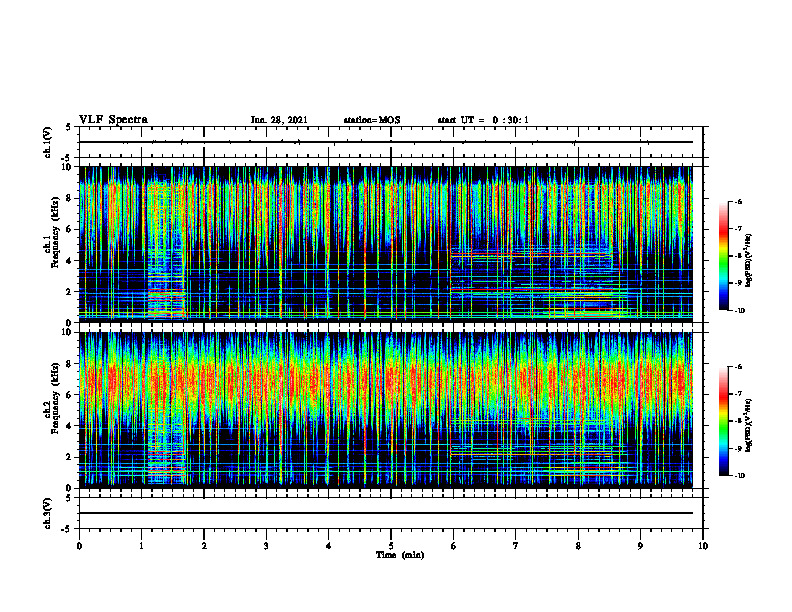Select the 'start UT = 0:30:1' header text
Viewport: 792px width, 612px height.
[483, 120]
